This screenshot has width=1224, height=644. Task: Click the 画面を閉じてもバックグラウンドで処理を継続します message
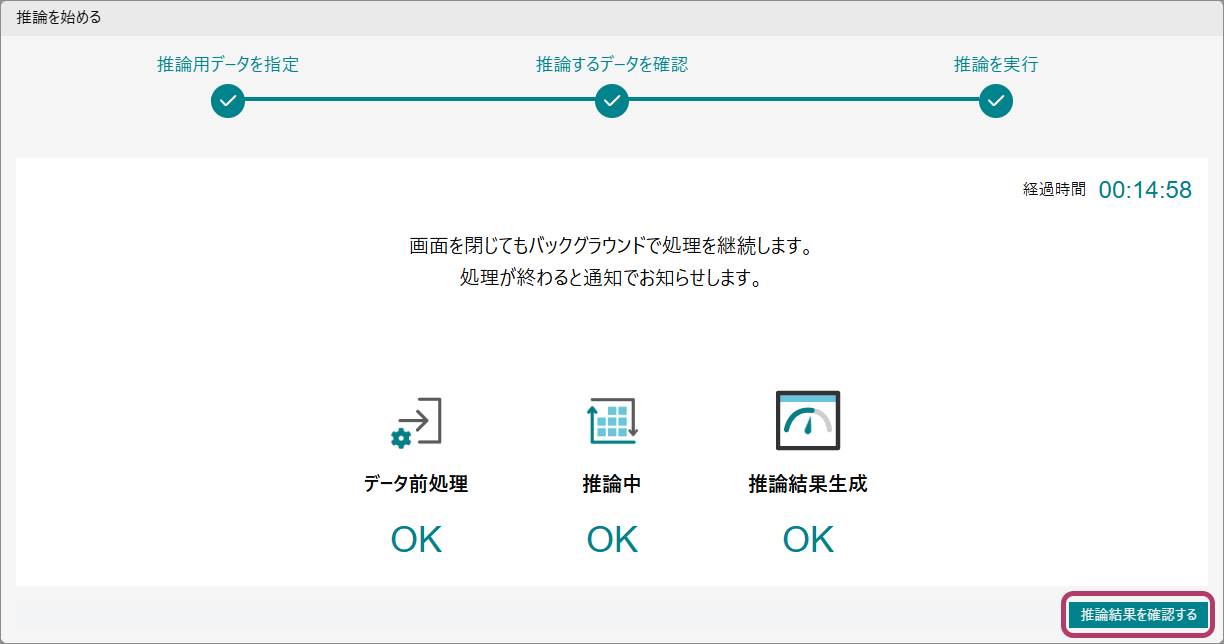(x=612, y=246)
